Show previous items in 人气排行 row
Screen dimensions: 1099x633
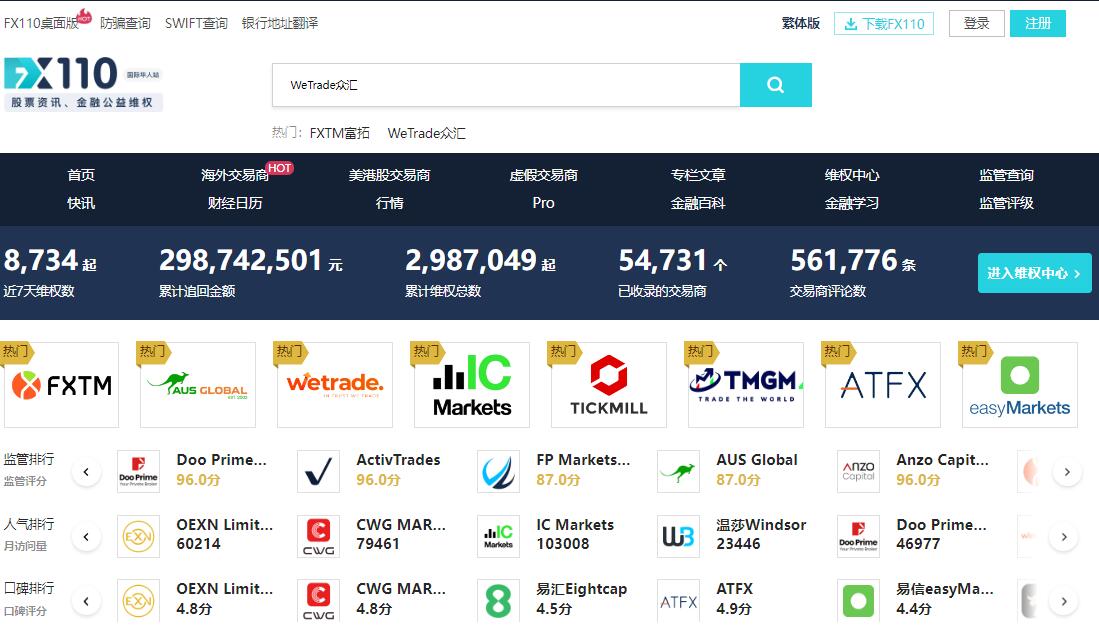[86, 537]
